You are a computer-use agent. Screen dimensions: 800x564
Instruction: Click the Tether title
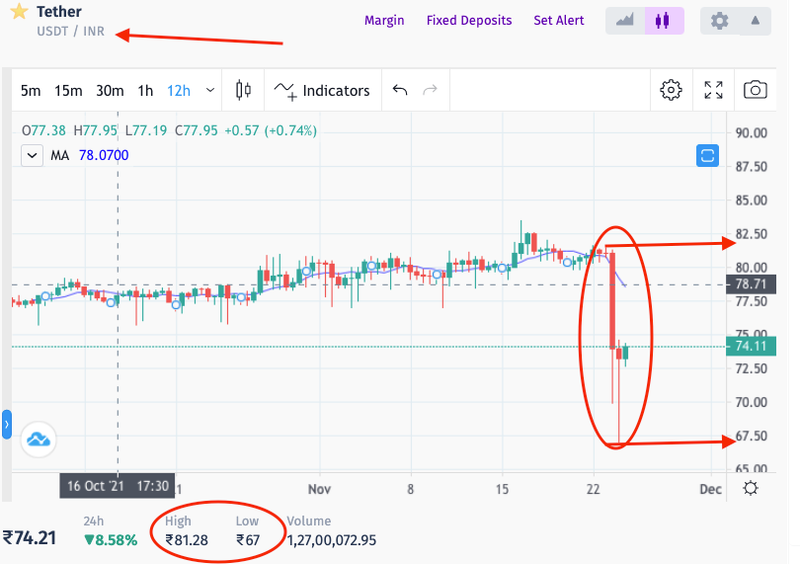coord(59,11)
